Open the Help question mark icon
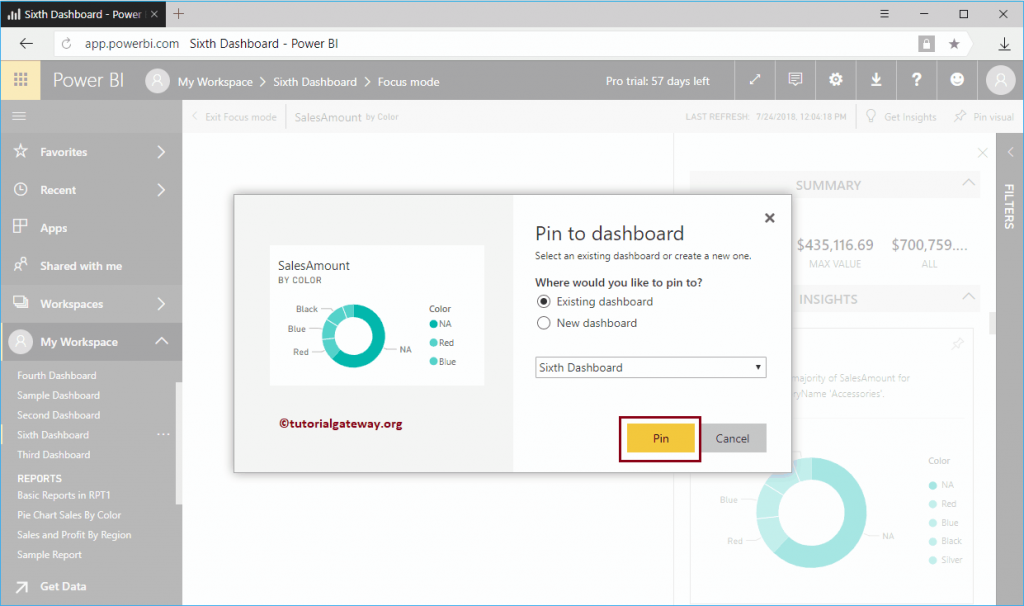The image size is (1024, 606). 917,80
